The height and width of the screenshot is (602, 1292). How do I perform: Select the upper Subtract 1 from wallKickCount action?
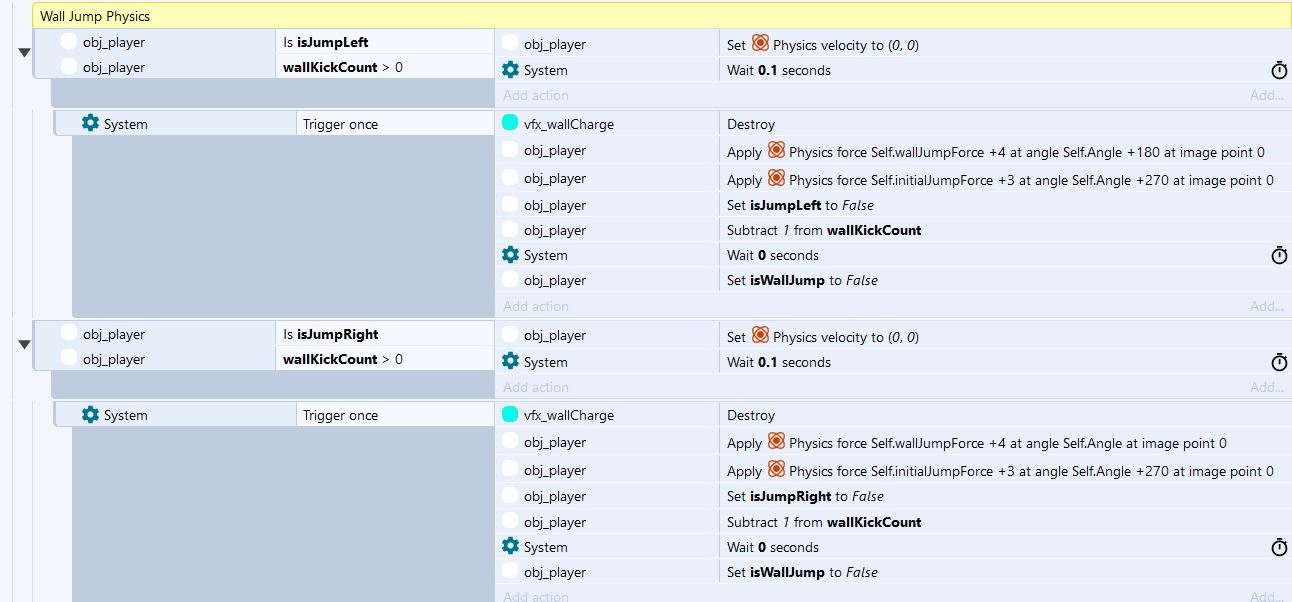(824, 230)
